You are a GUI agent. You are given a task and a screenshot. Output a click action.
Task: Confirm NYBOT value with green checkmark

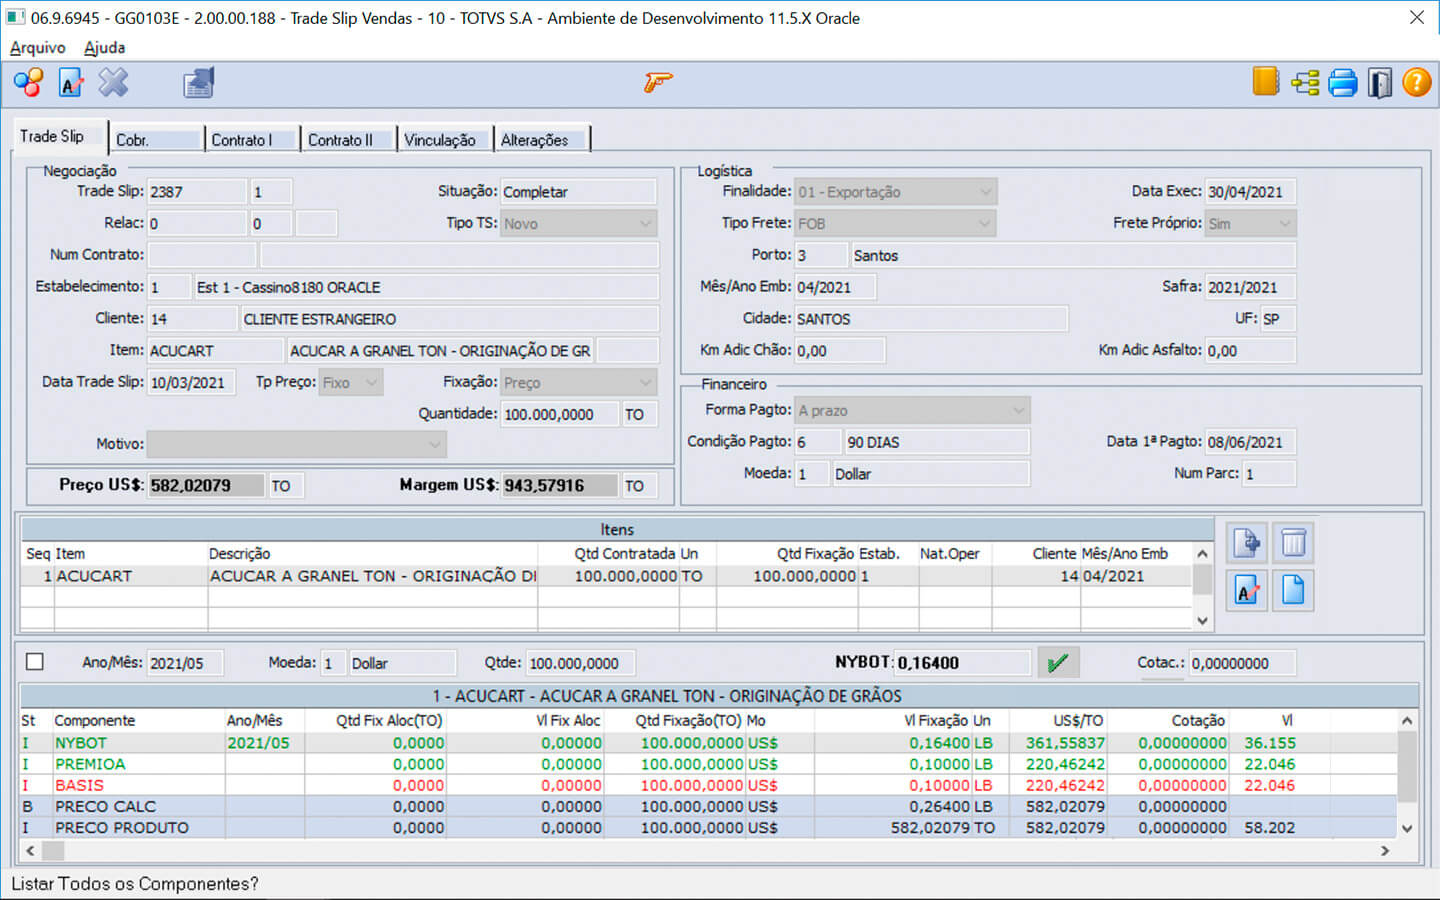pos(1057,662)
